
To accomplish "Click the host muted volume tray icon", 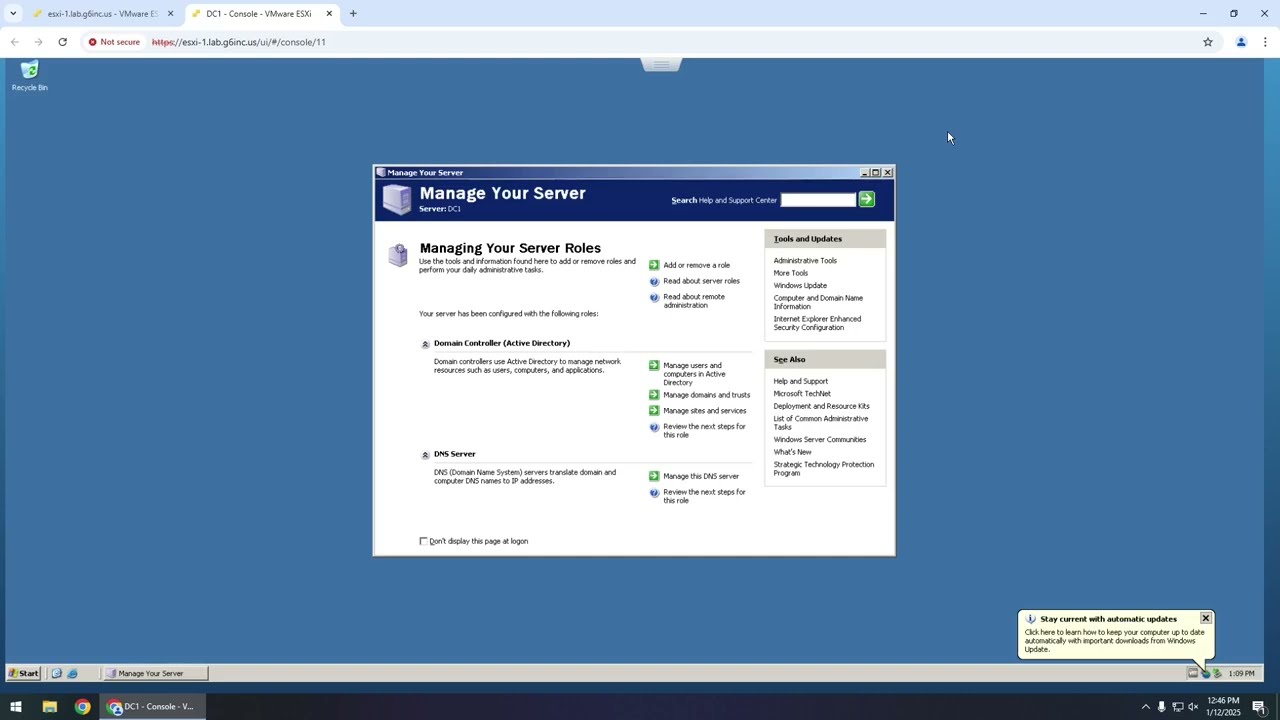I will [x=1193, y=707].
